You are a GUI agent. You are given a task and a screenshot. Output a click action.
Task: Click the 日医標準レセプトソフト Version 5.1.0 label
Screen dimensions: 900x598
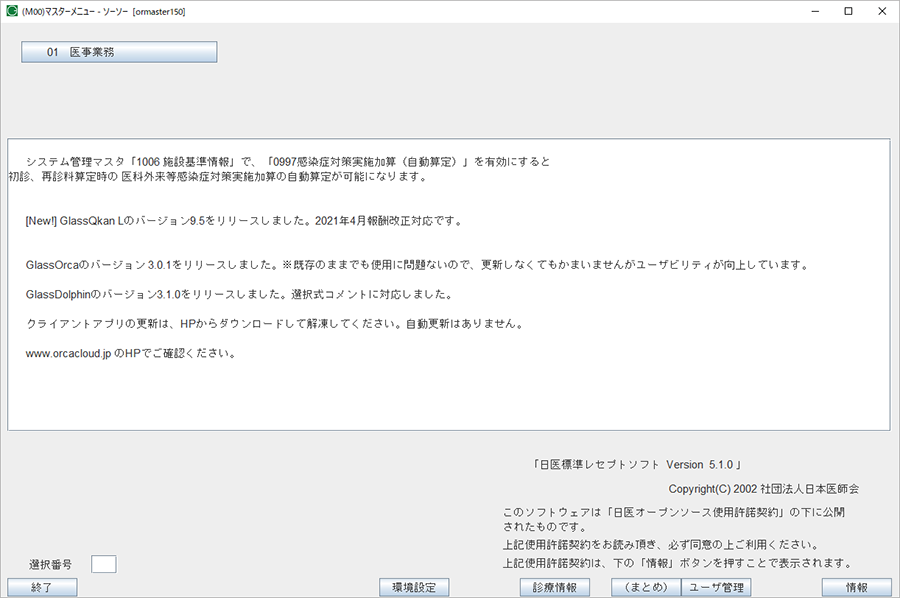(637, 464)
